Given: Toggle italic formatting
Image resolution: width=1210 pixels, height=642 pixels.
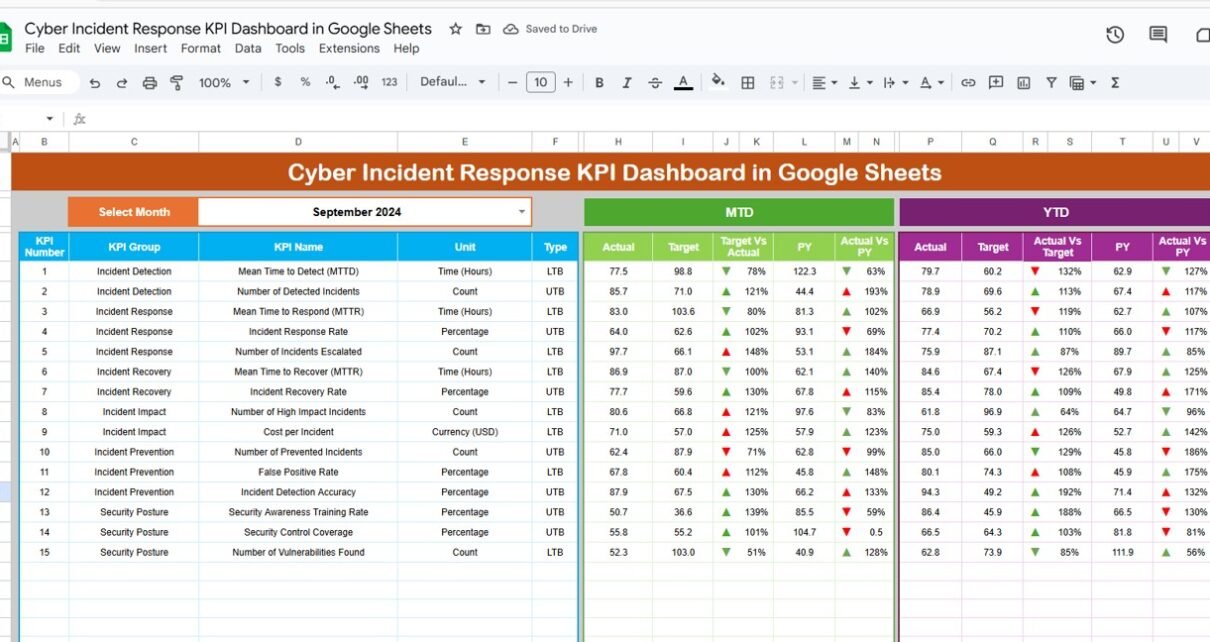Looking at the screenshot, I should [x=627, y=83].
